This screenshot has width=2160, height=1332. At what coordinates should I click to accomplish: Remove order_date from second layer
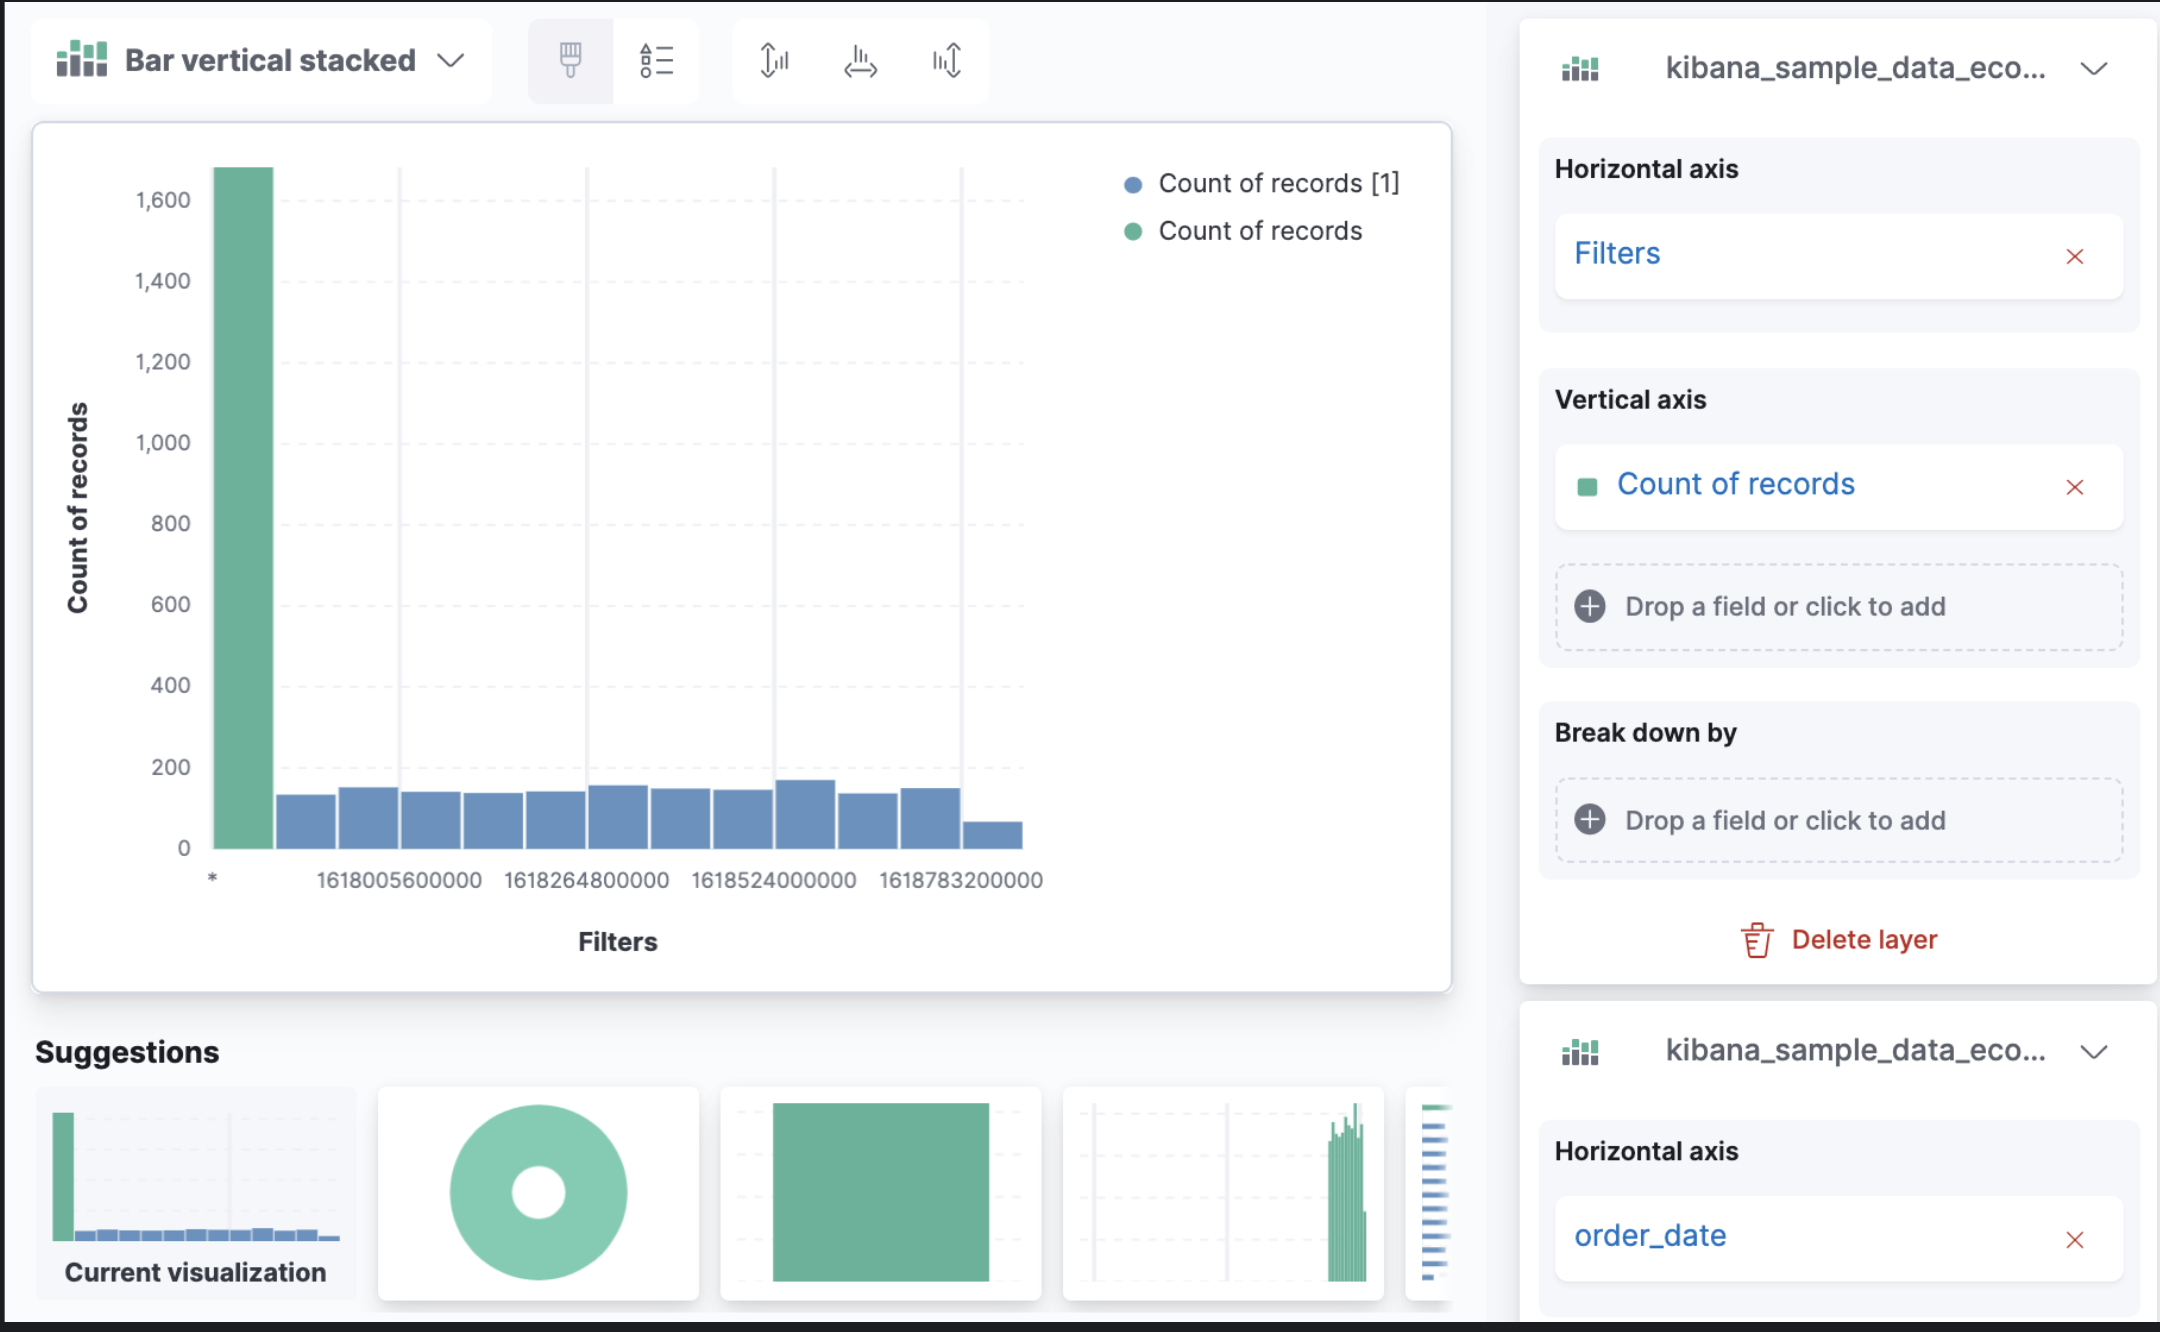[2074, 1240]
